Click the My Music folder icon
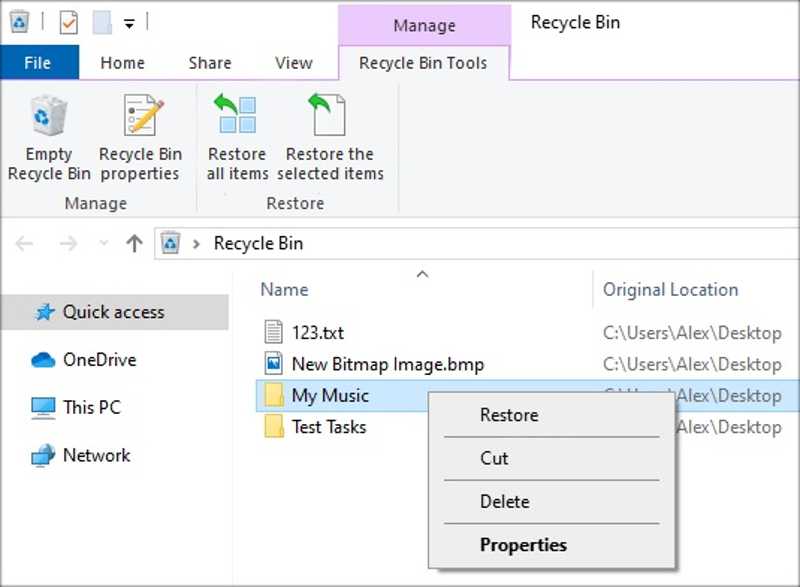This screenshot has width=800, height=587. click(x=274, y=395)
